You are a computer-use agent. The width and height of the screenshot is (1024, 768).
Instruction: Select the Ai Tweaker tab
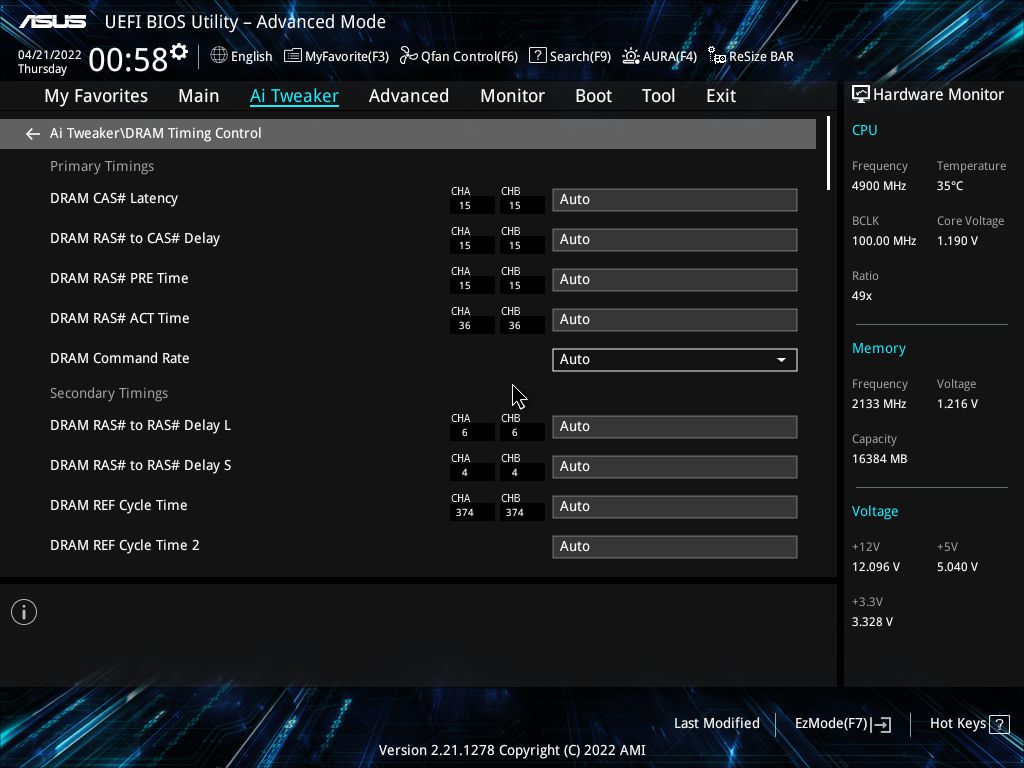pos(294,96)
